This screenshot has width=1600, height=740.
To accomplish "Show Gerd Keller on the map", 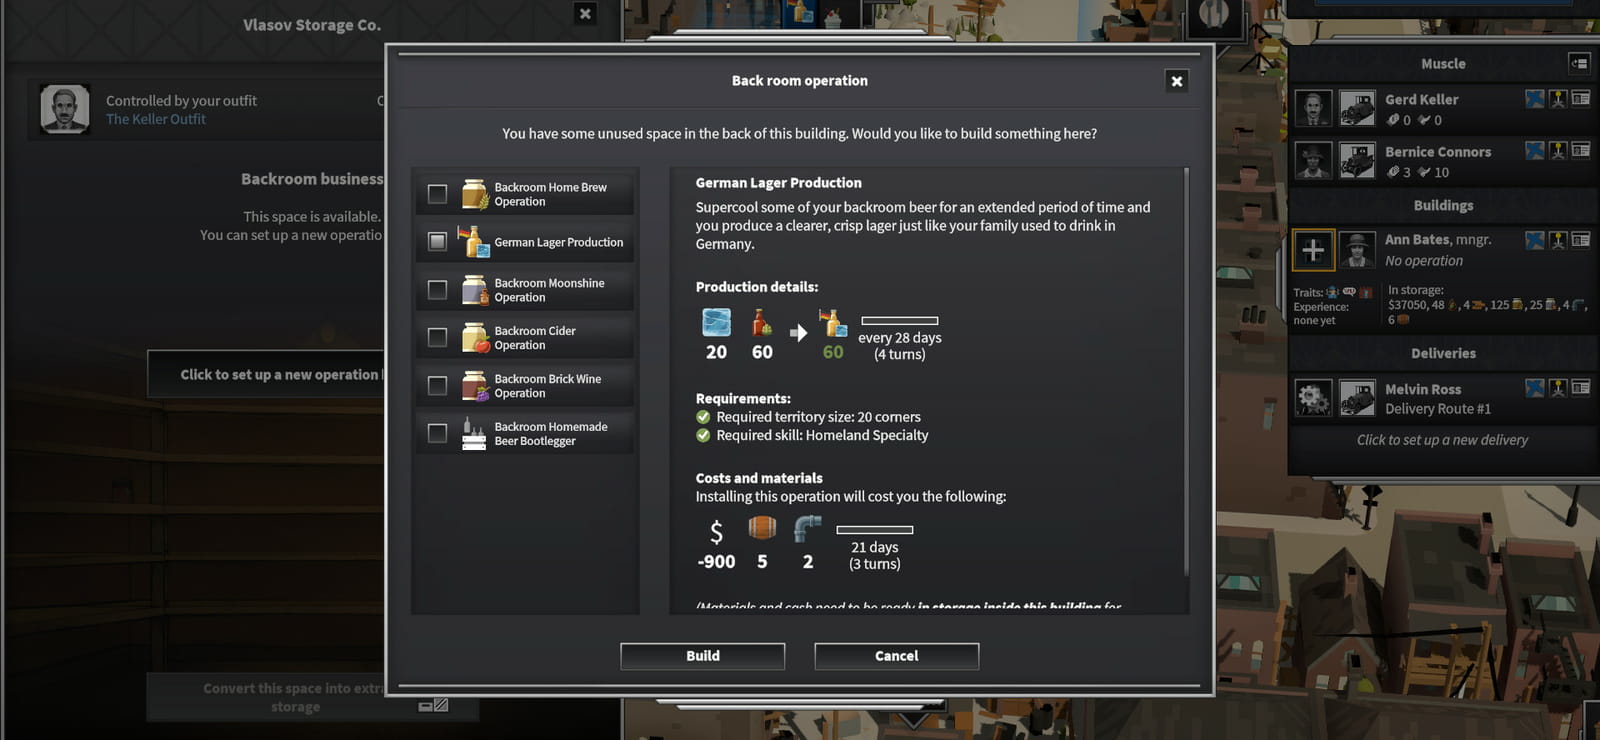I will coord(1535,98).
